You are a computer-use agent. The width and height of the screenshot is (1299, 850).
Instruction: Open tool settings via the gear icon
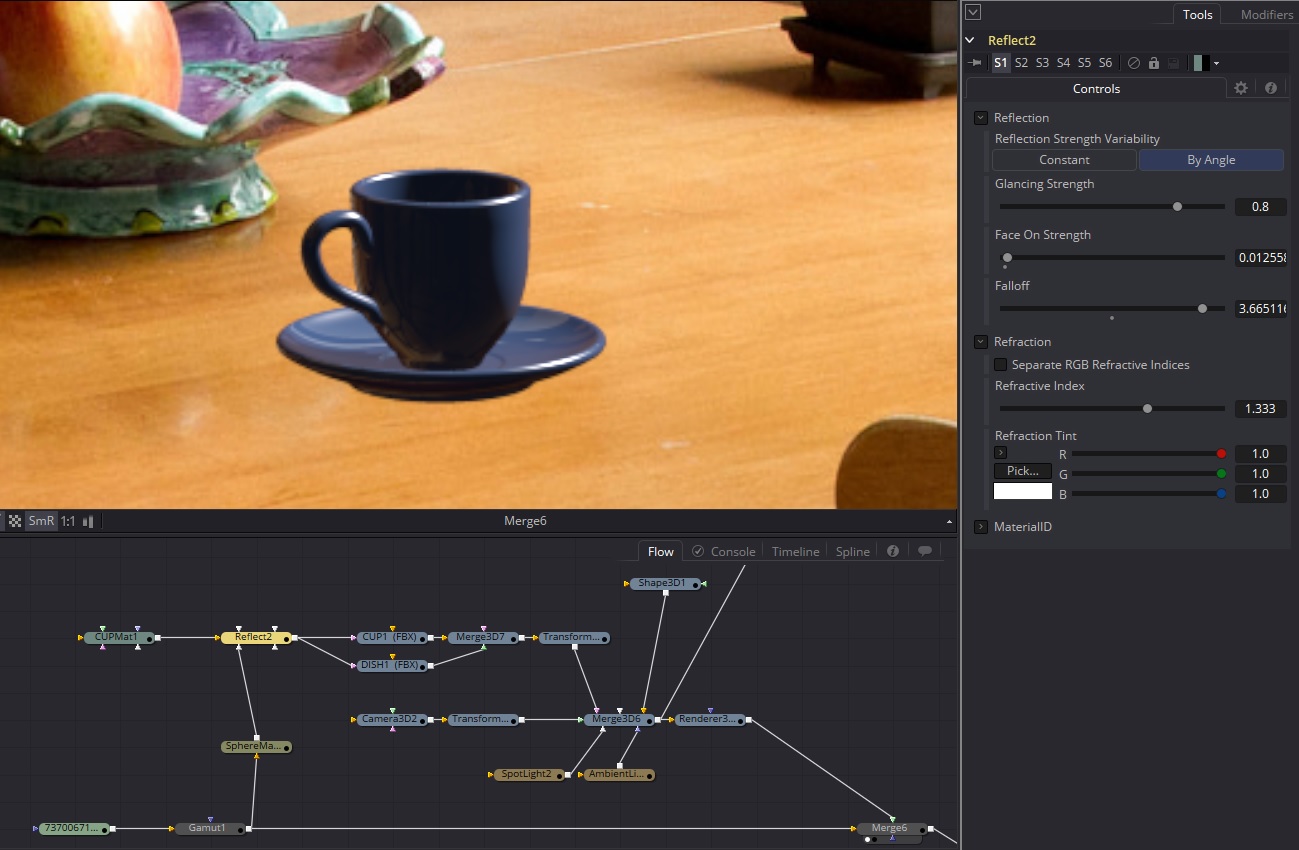pos(1241,88)
